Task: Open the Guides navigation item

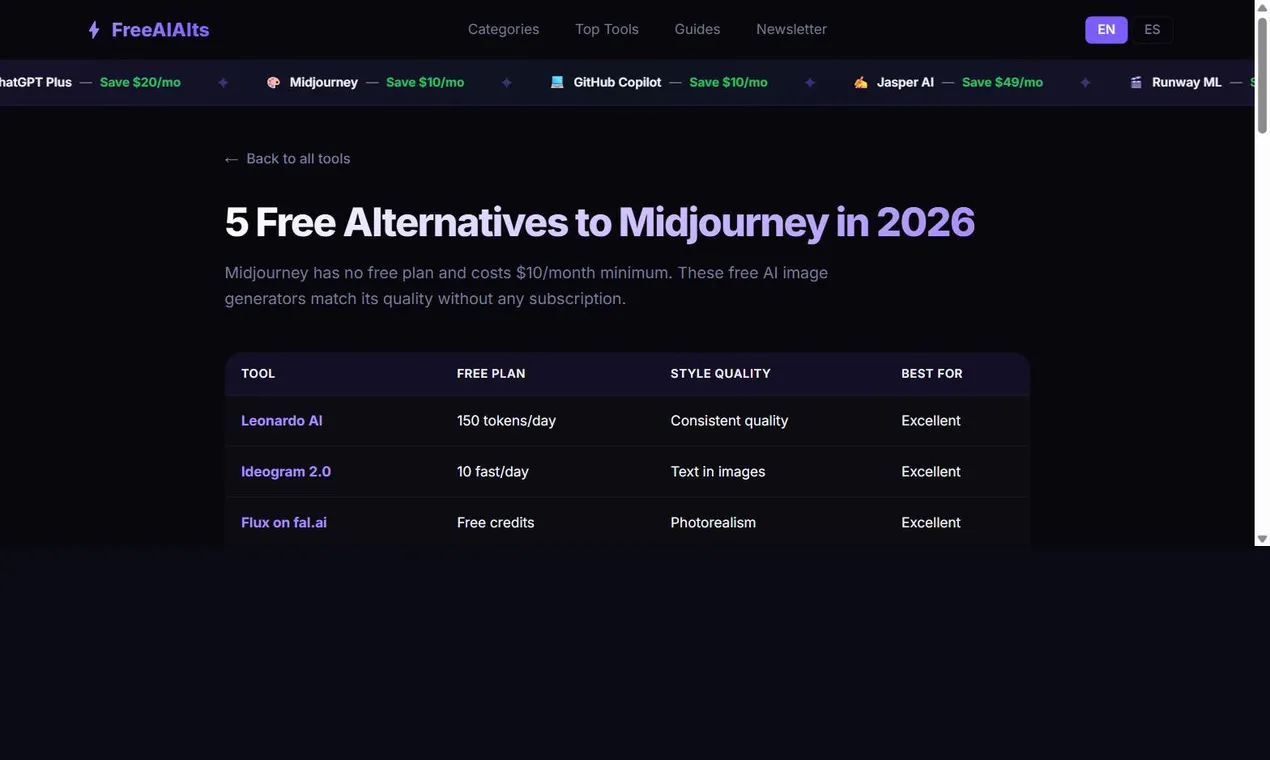Action: (697, 29)
